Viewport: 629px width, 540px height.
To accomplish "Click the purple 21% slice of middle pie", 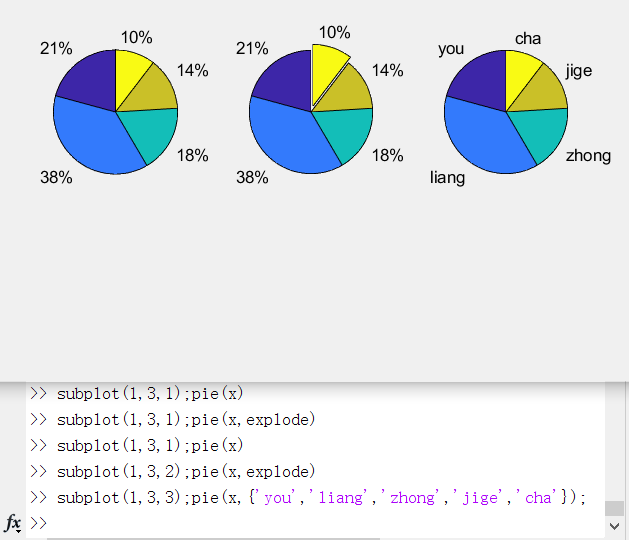I will (x=286, y=82).
